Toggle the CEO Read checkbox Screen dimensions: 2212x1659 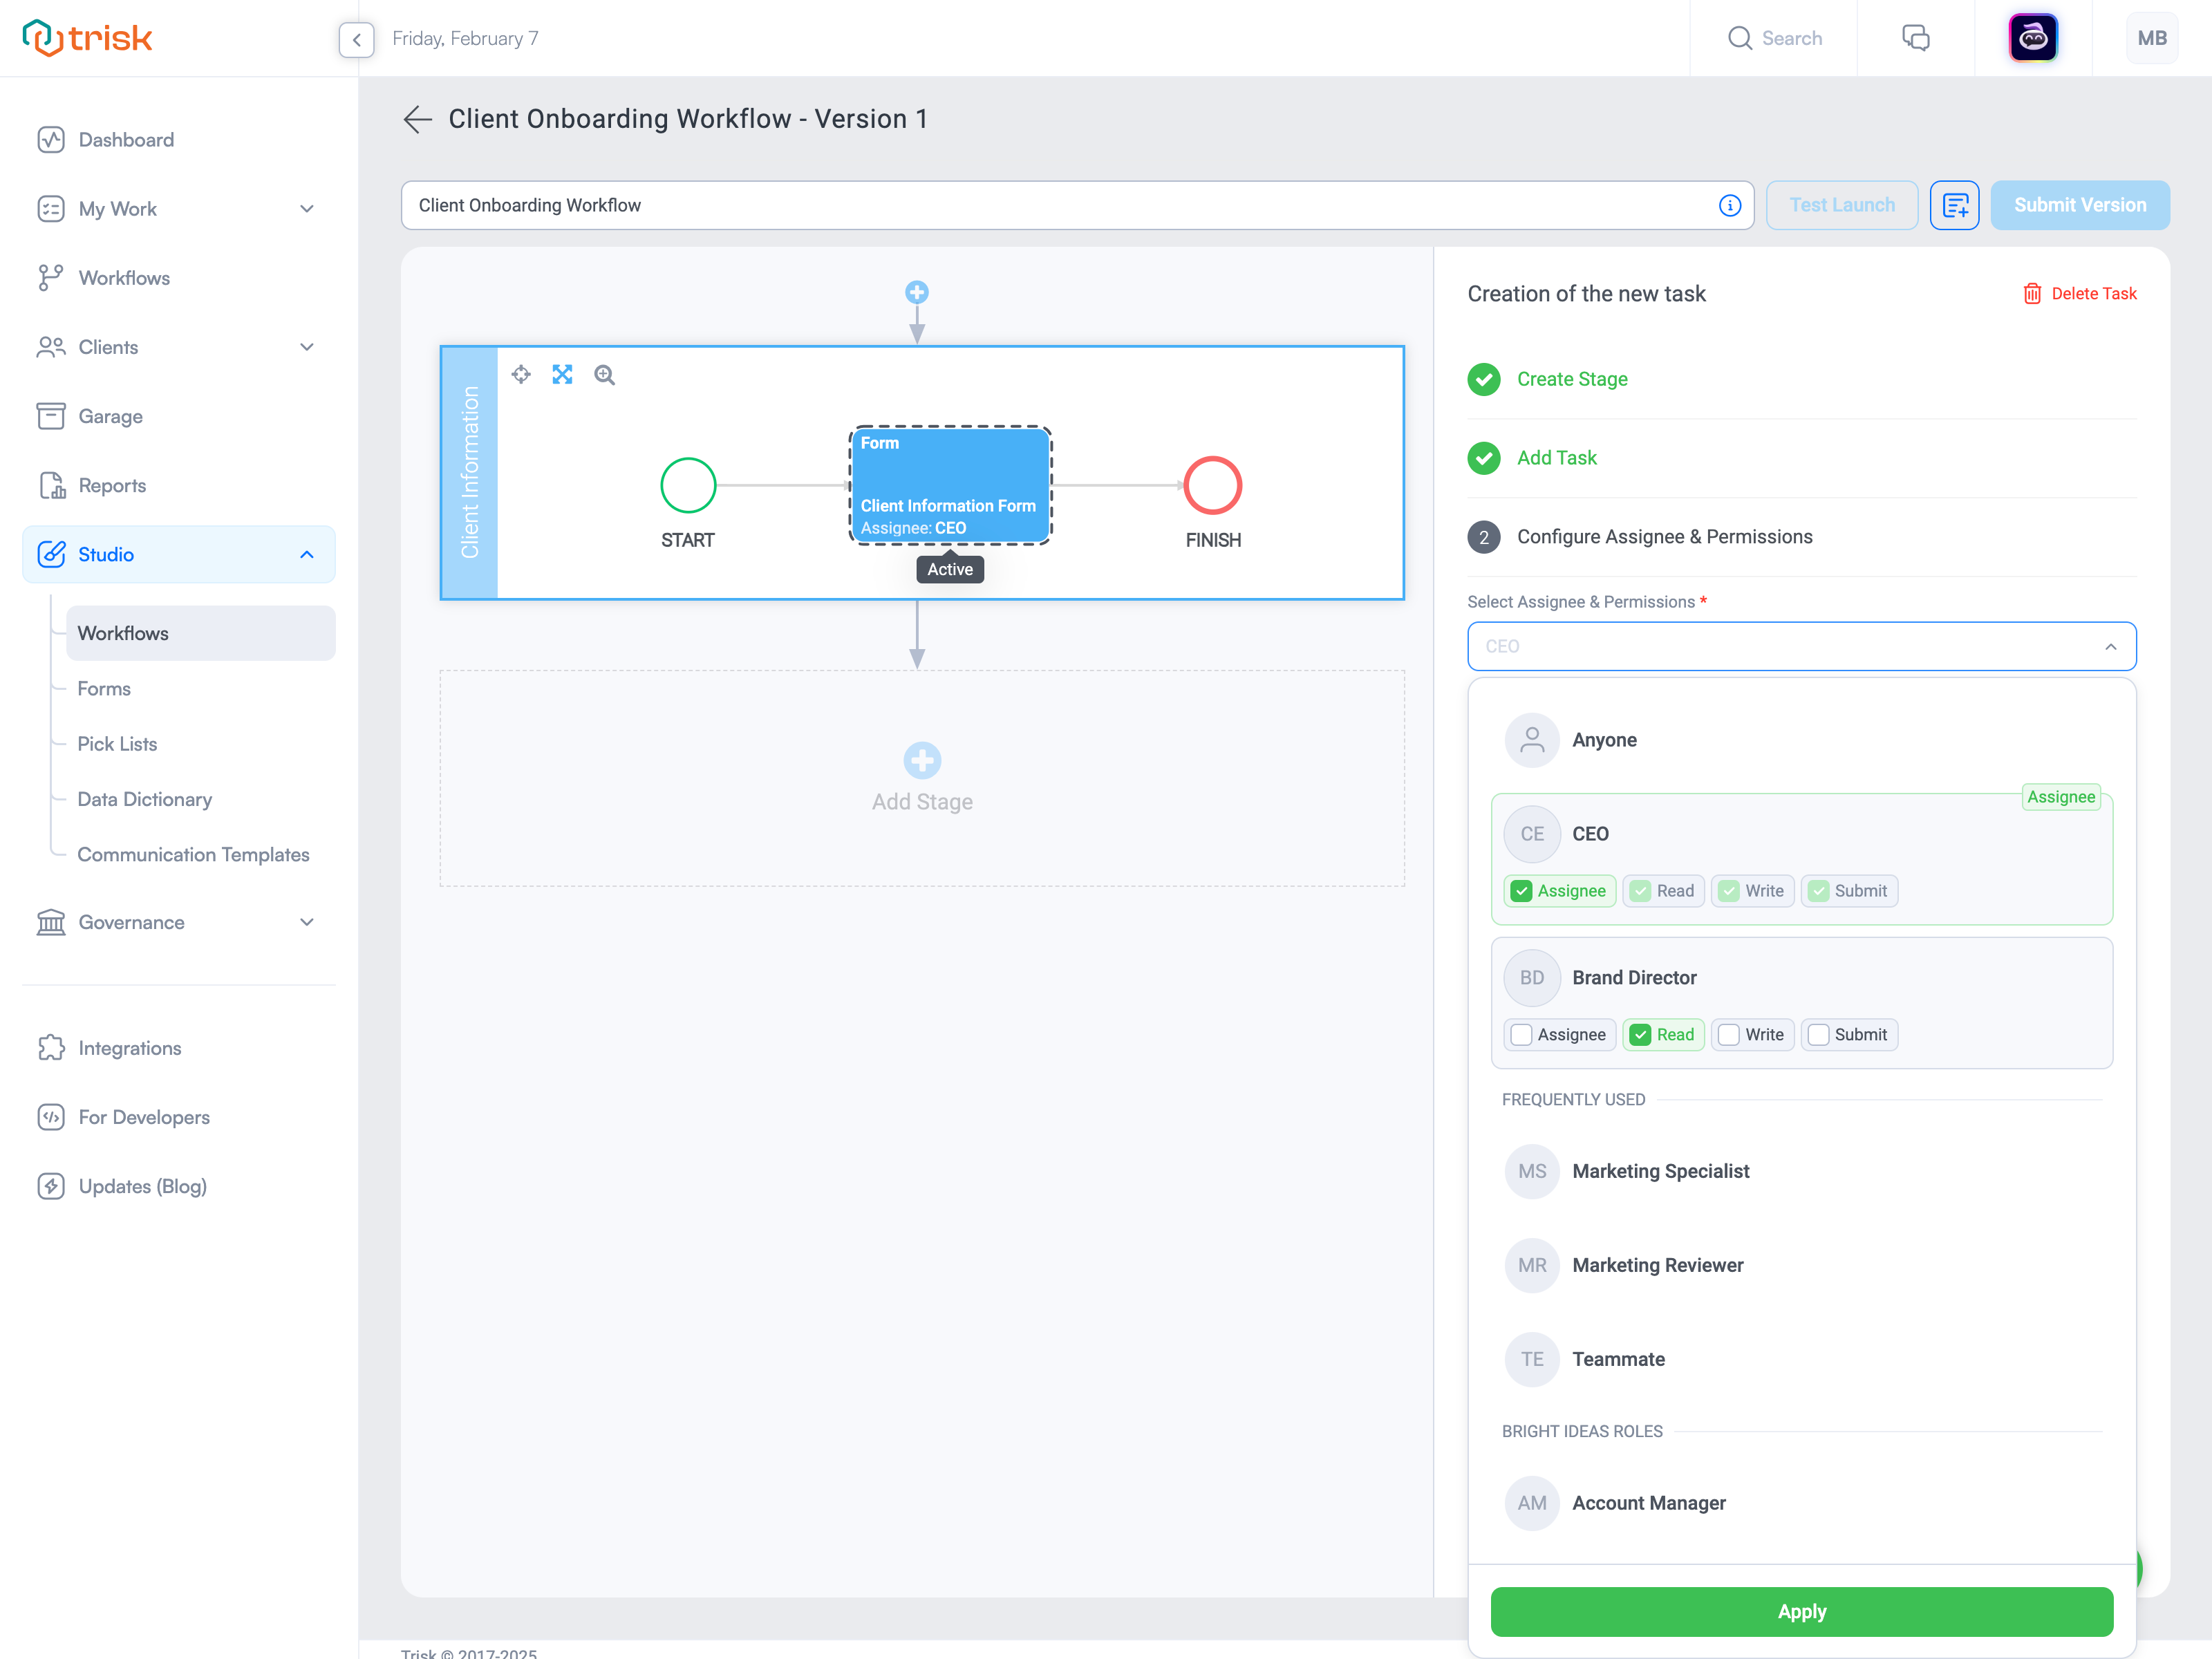pos(1640,891)
